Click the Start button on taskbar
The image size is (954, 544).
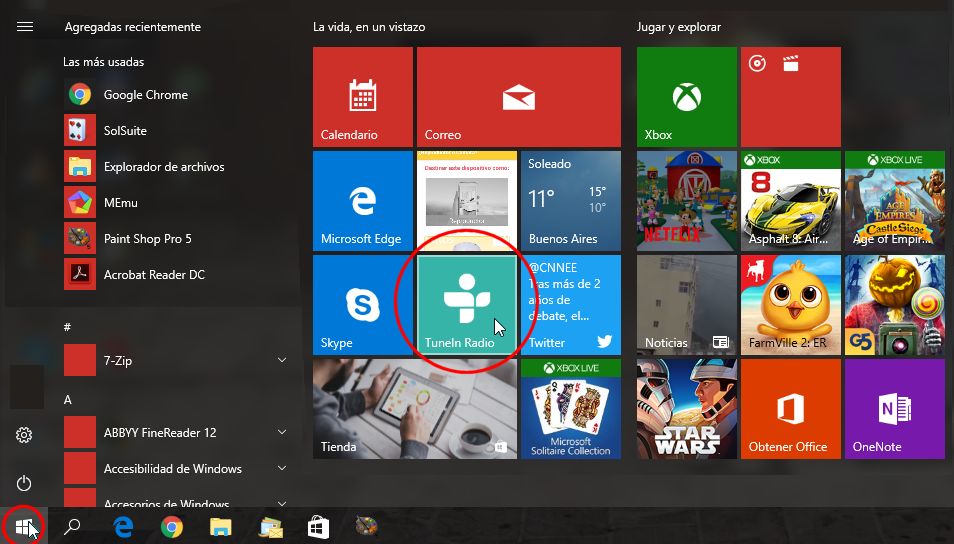point(24,527)
